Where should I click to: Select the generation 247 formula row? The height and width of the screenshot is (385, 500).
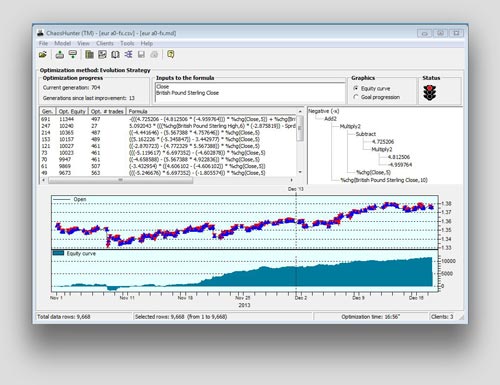click(x=168, y=126)
